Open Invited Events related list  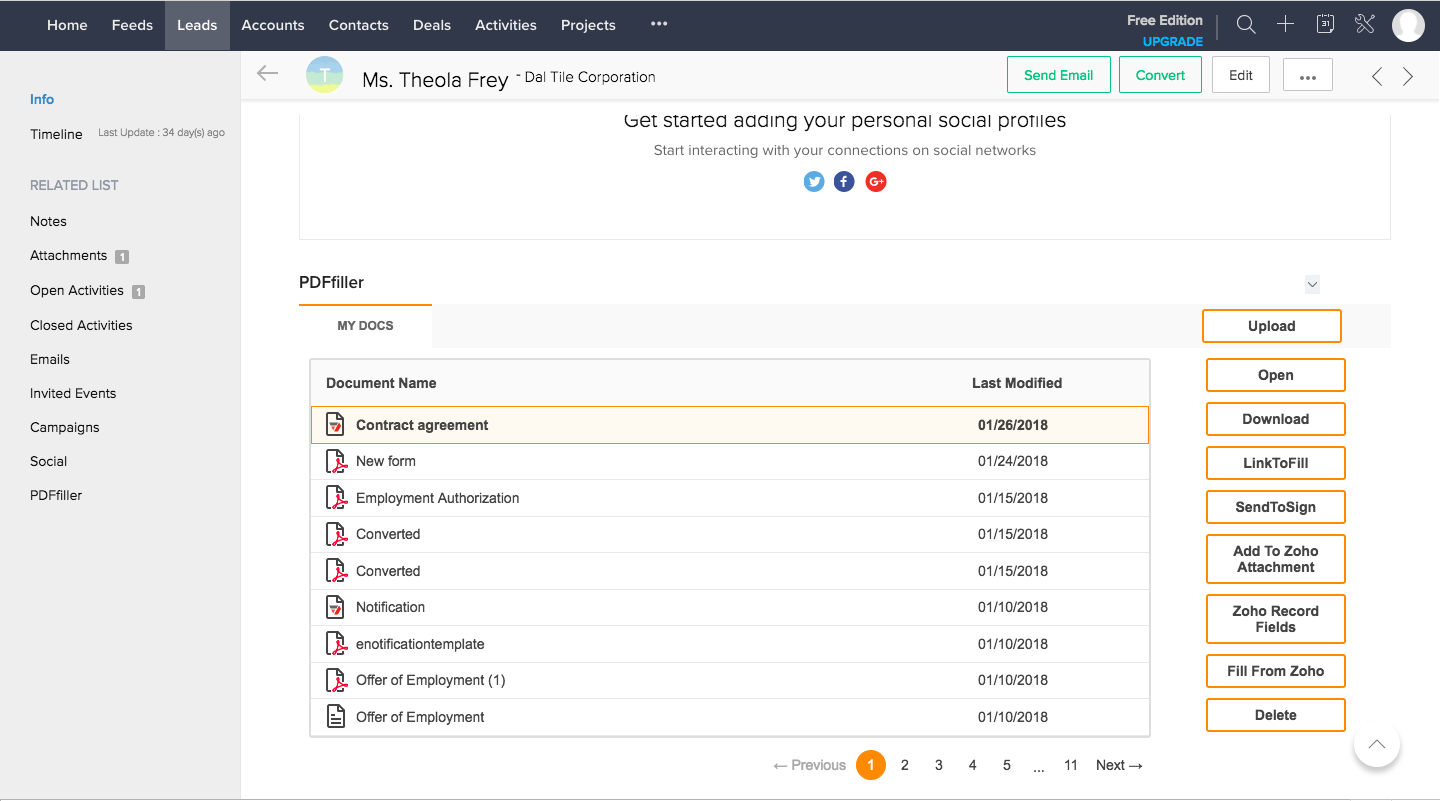(x=73, y=393)
